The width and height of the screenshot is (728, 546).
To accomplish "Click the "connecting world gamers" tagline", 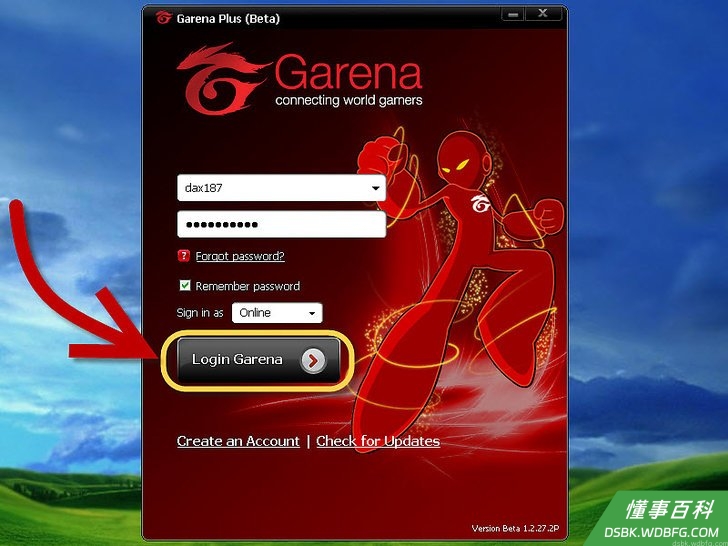I will click(x=349, y=101).
